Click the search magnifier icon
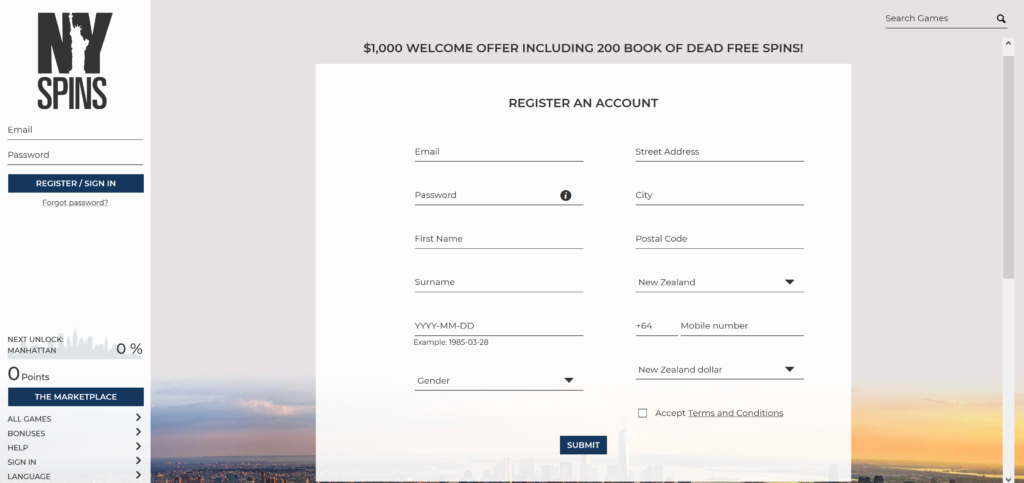 pos(1001,19)
